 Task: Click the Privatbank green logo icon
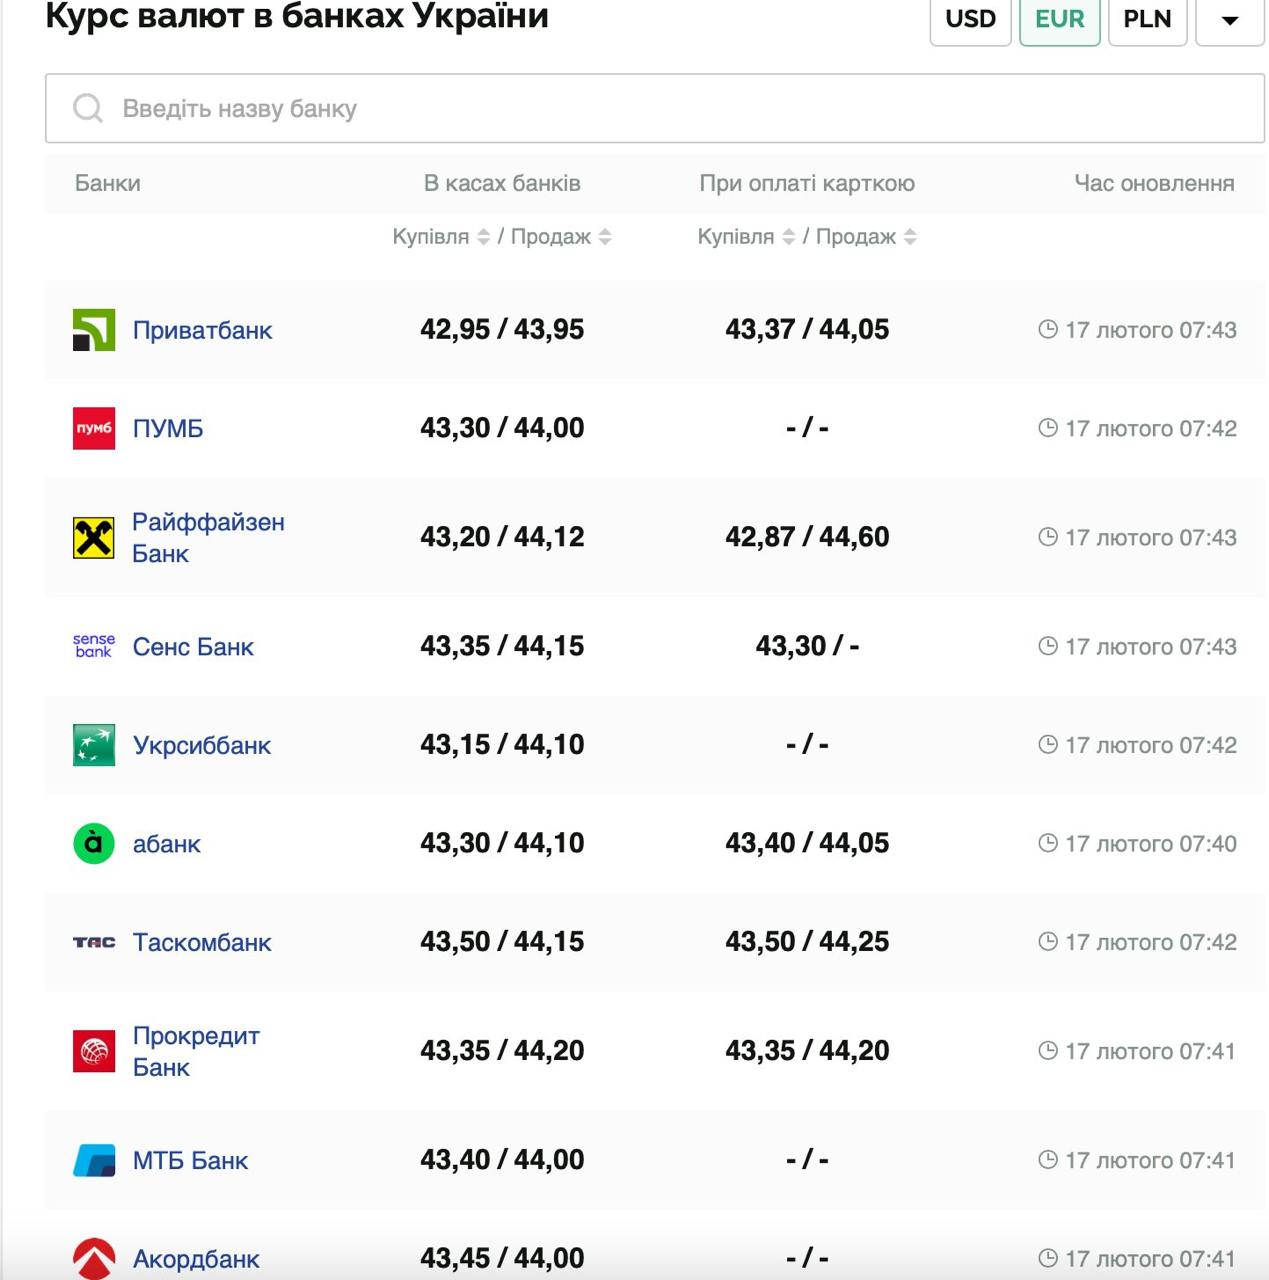[x=94, y=330]
